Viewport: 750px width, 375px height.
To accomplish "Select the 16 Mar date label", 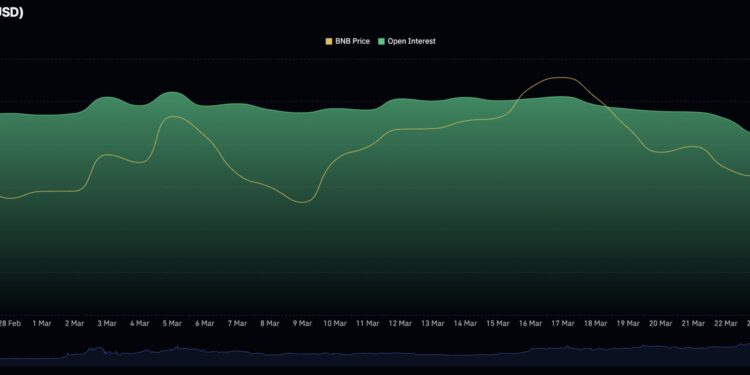I will tap(530, 323).
